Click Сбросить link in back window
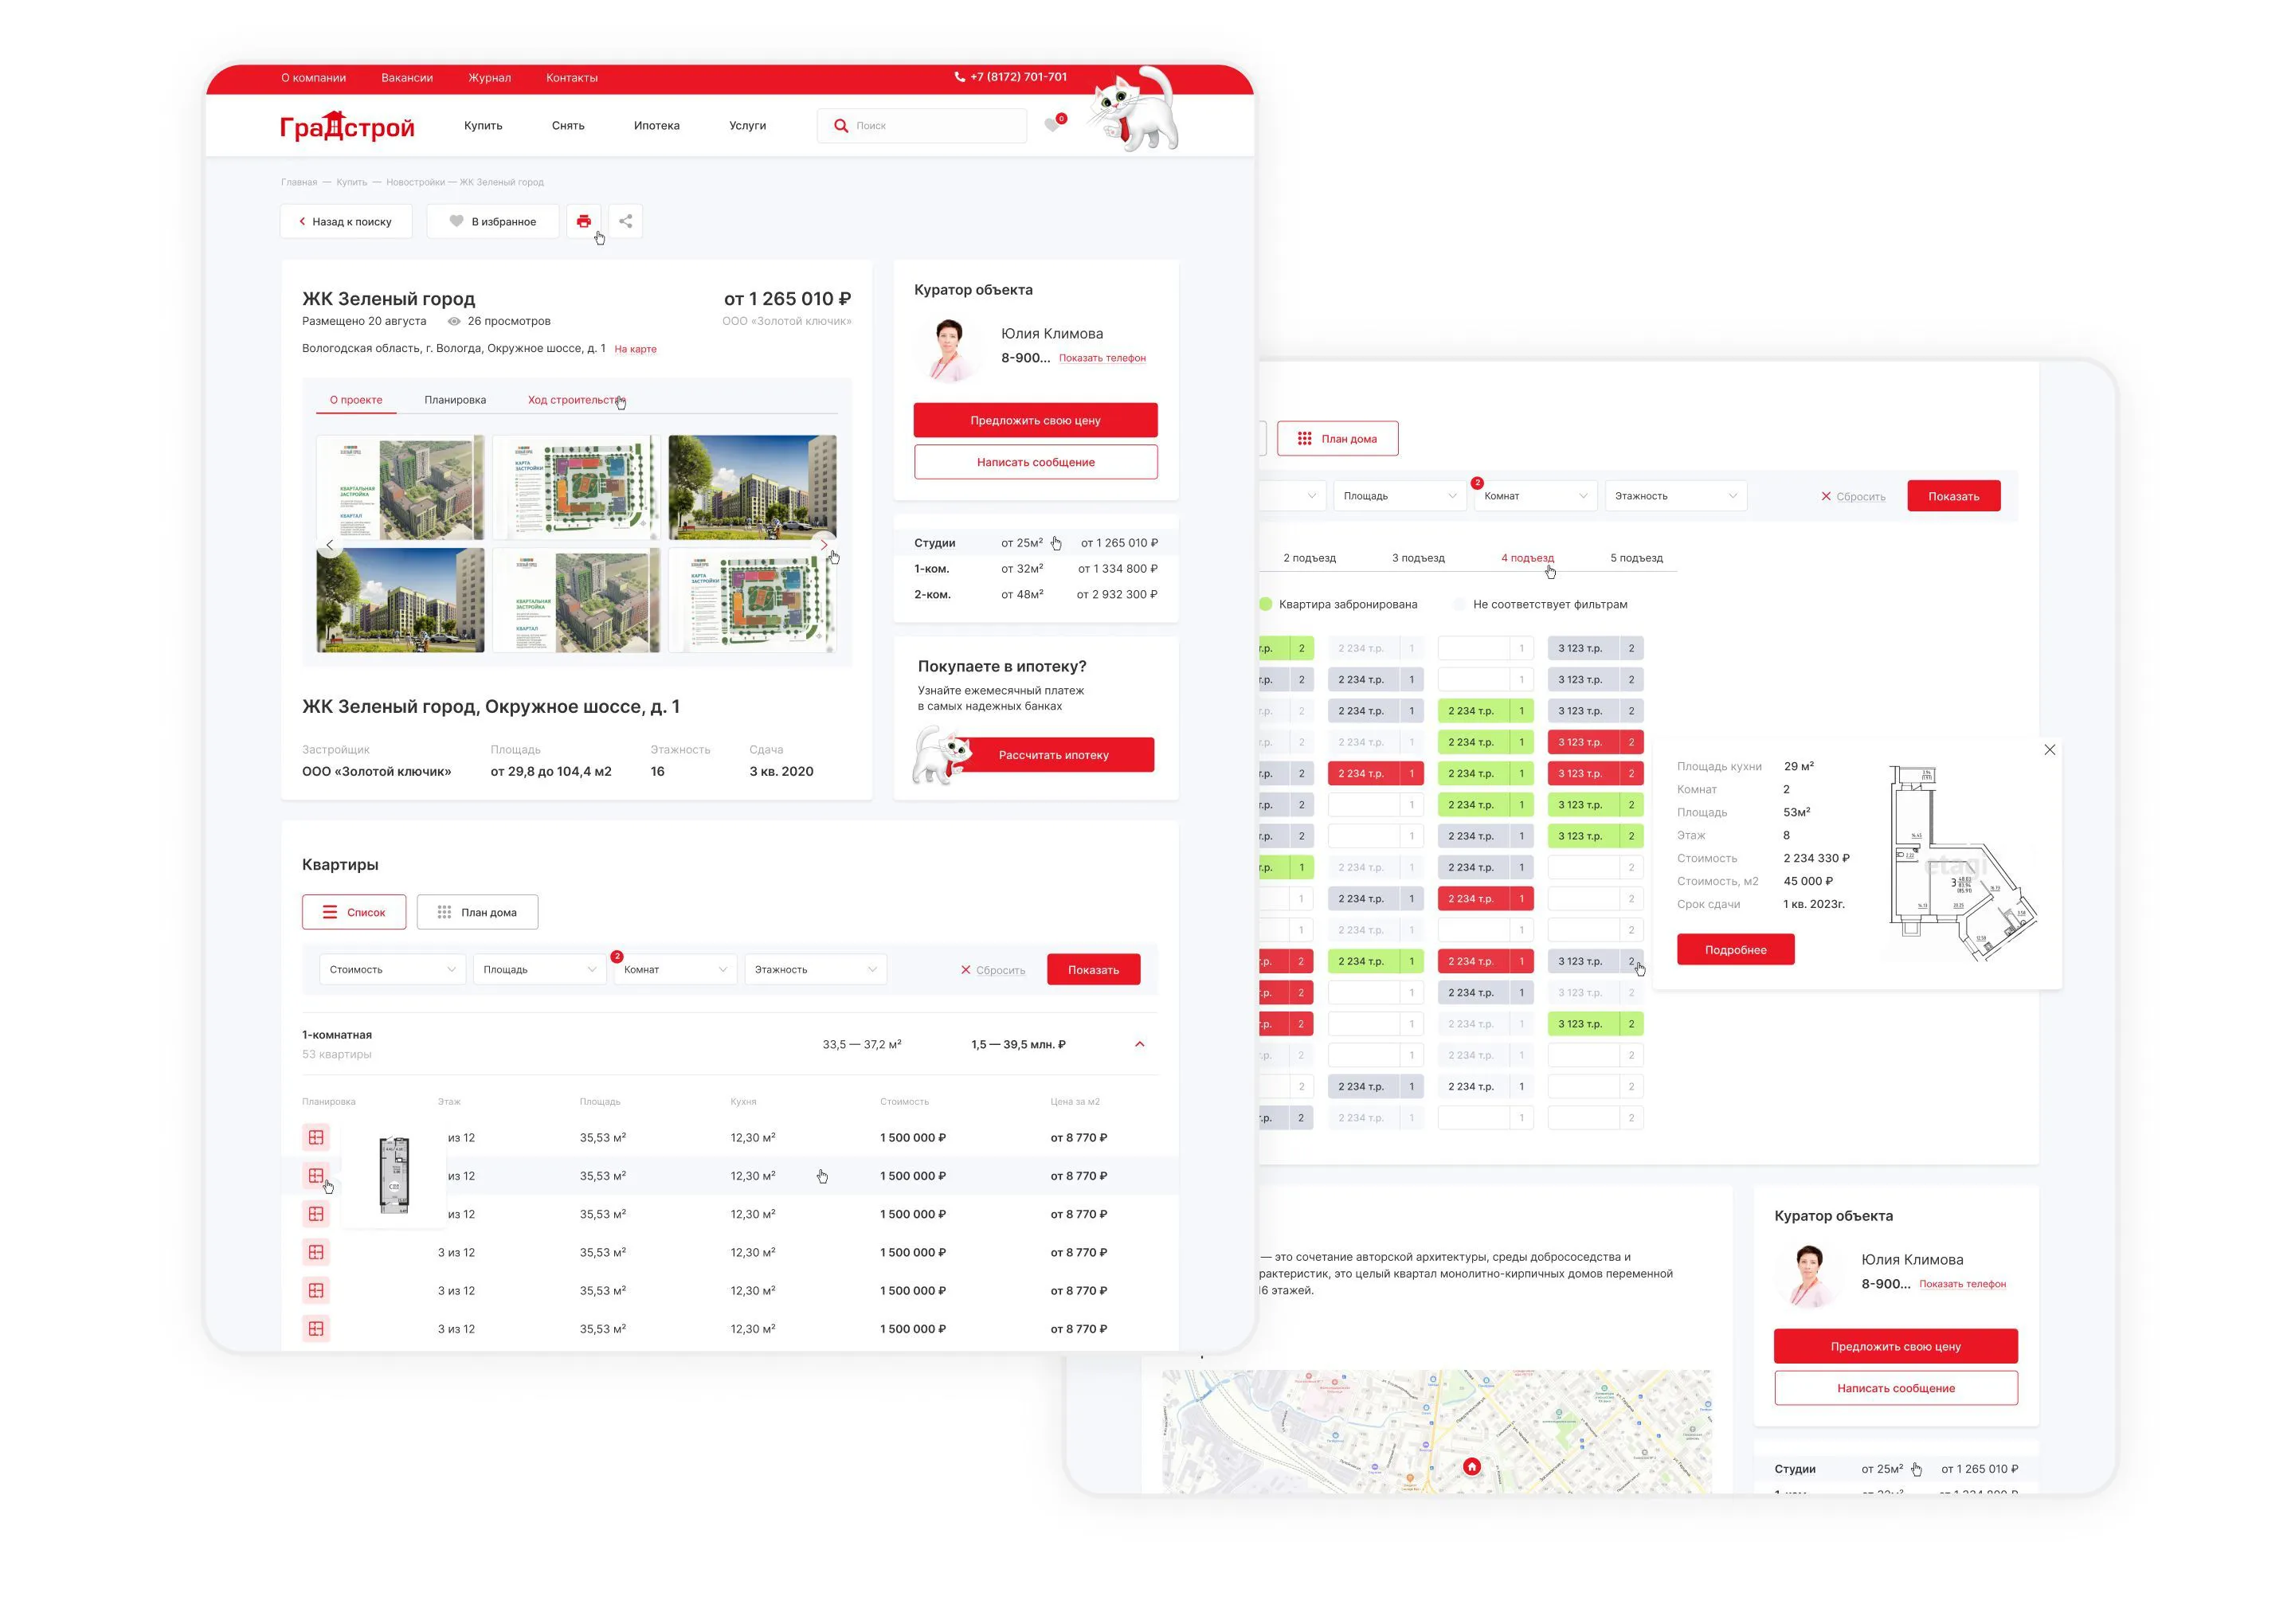The height and width of the screenshot is (1624, 2295). (1860, 496)
